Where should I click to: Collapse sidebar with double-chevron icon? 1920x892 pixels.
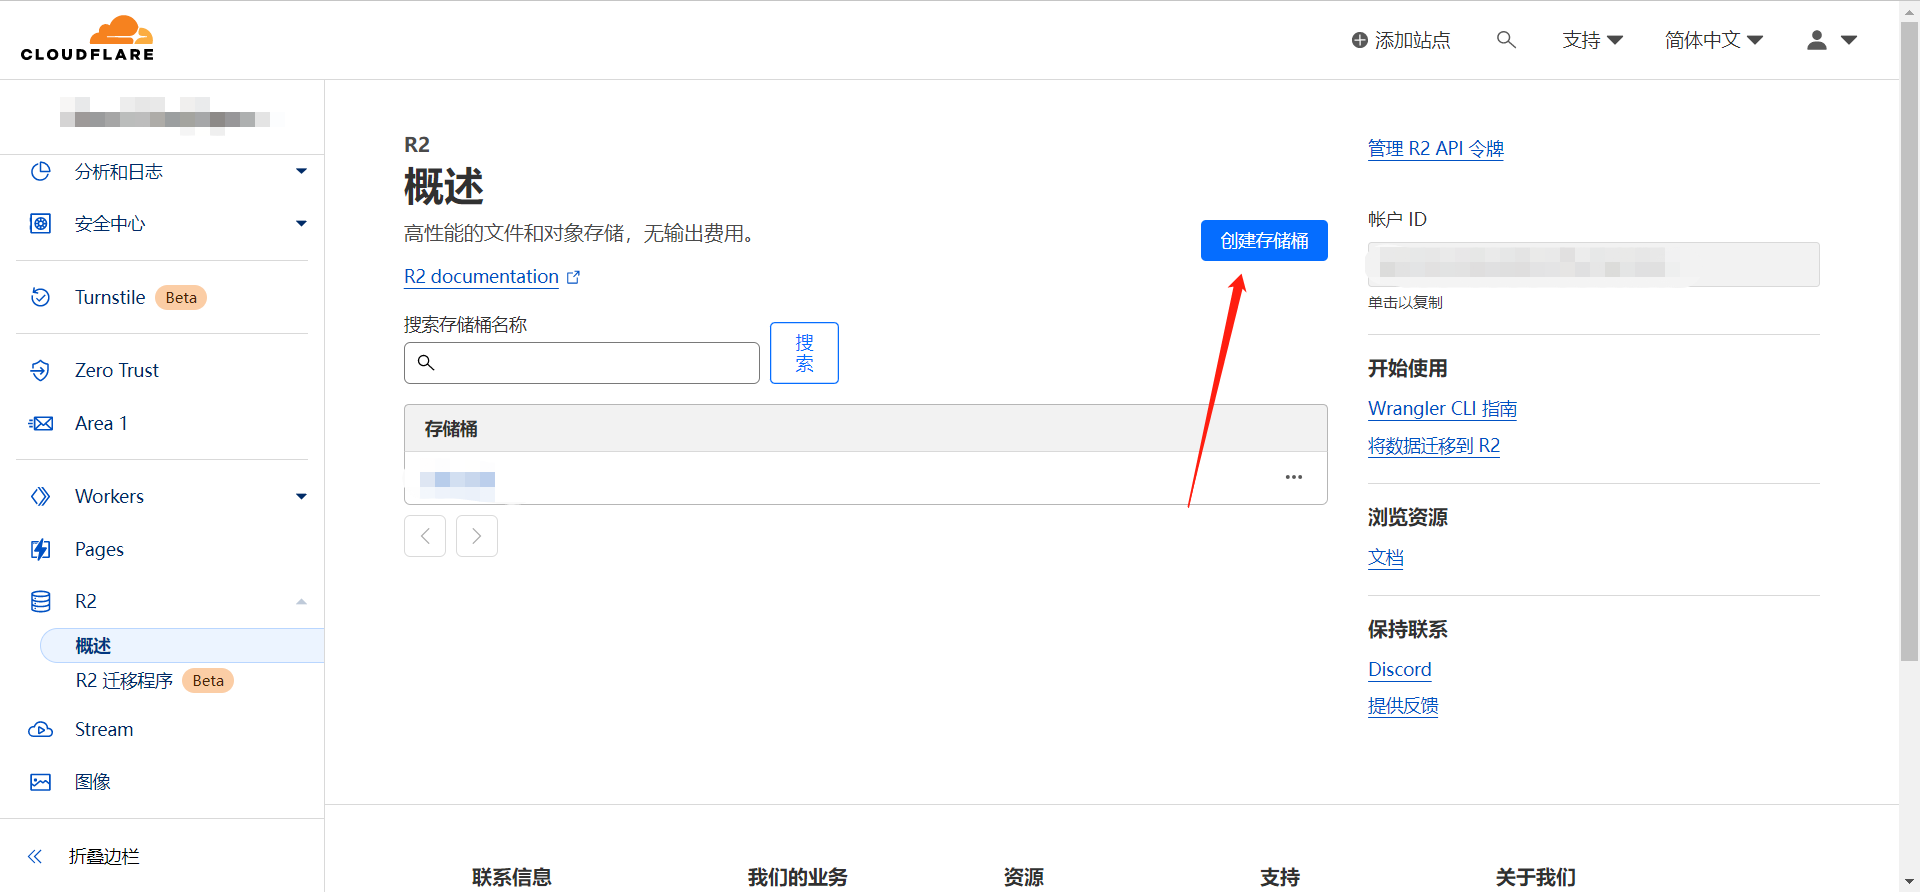click(x=35, y=856)
